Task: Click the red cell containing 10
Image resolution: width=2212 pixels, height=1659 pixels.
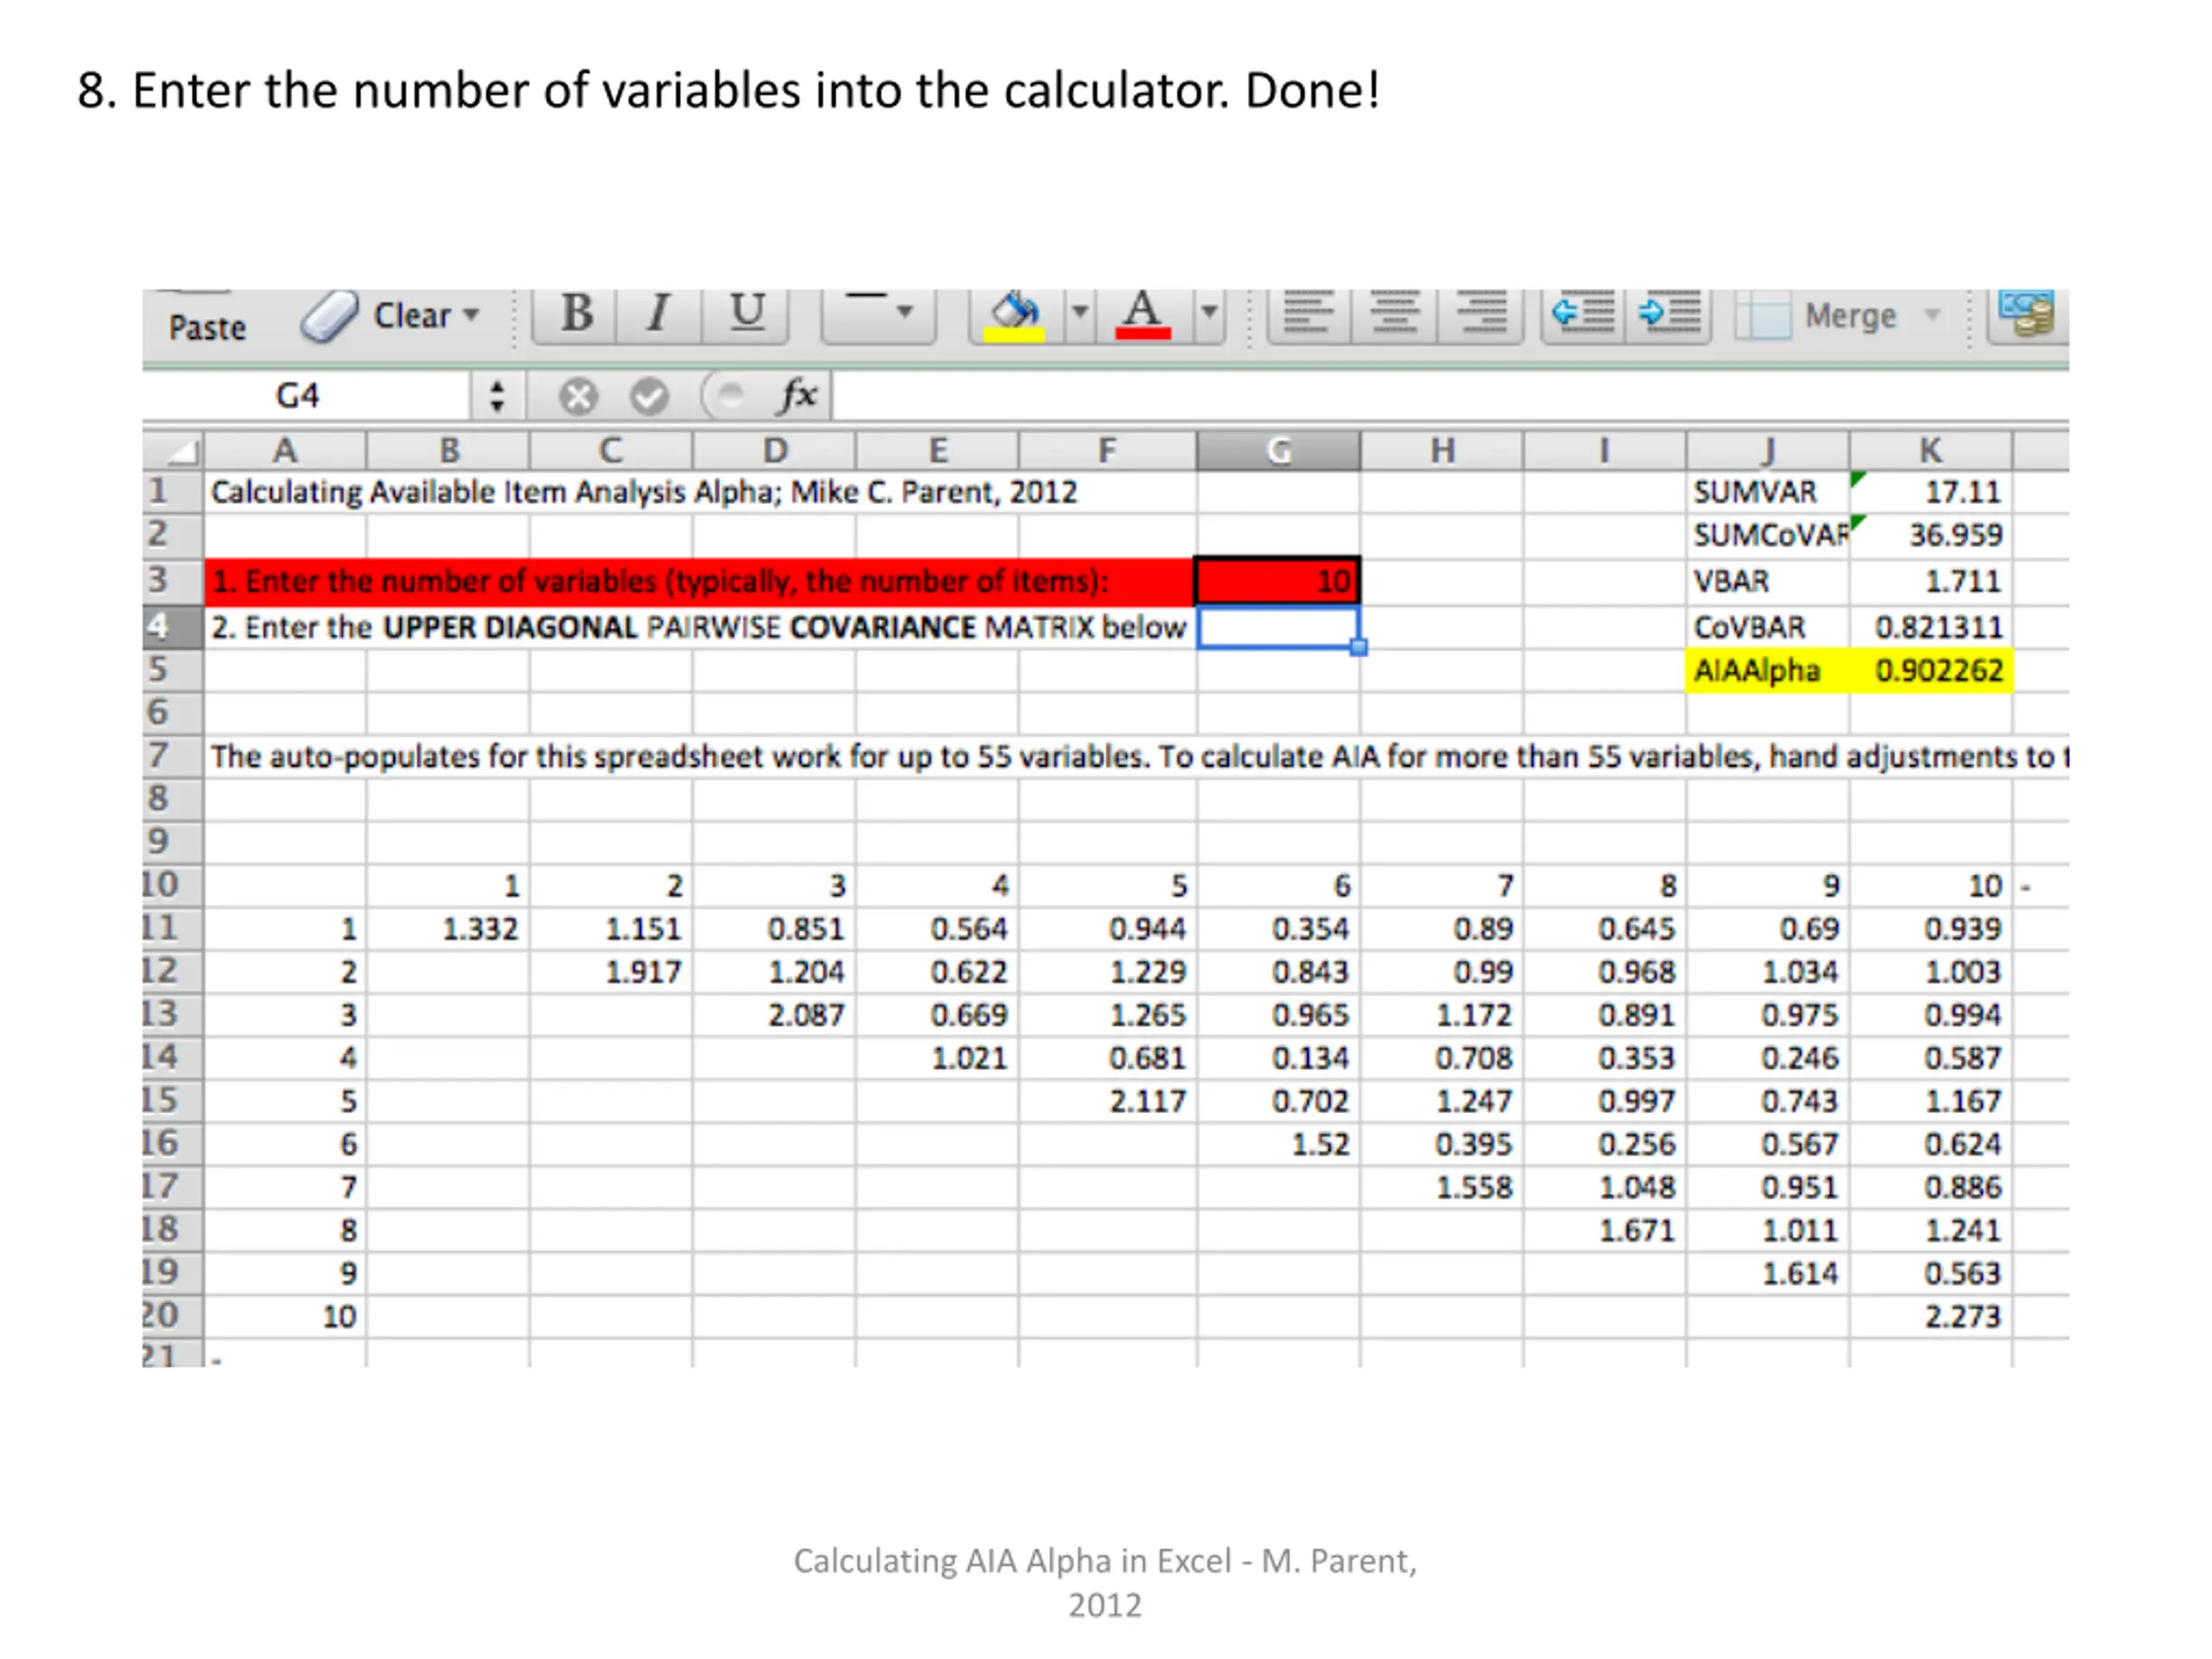Action: [1278, 581]
